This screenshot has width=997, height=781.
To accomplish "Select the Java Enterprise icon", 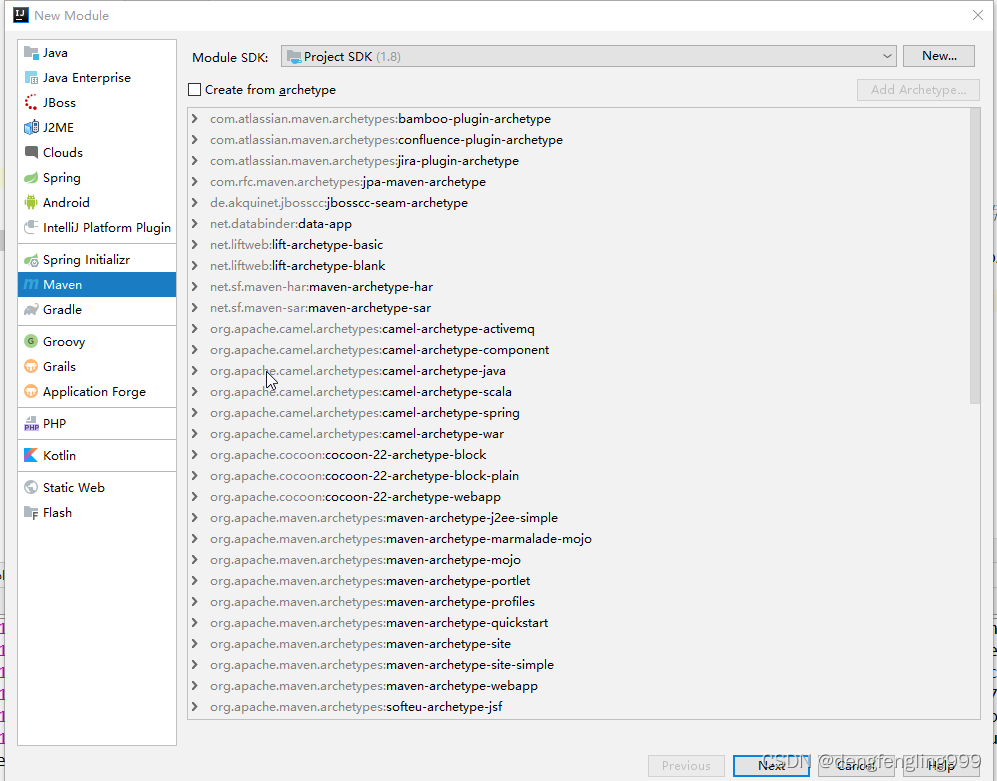I will 31,78.
